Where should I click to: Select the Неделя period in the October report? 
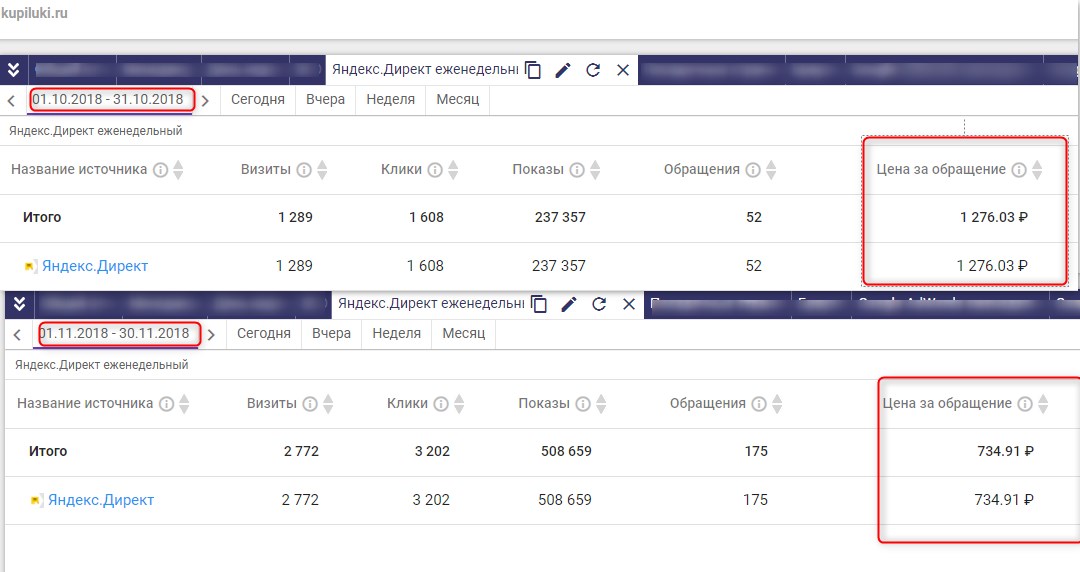click(390, 99)
